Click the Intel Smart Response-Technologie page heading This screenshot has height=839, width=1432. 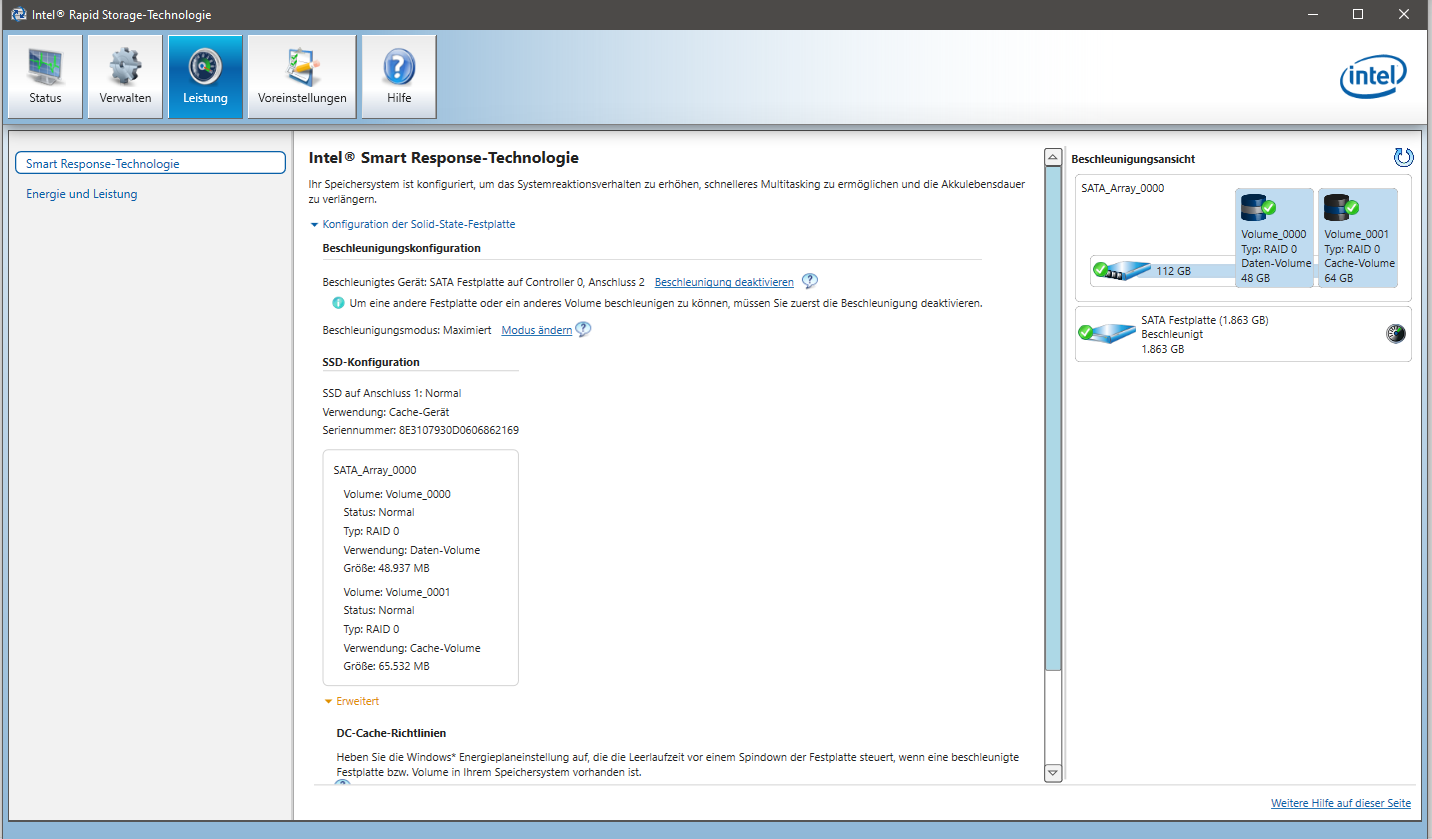tap(444, 158)
